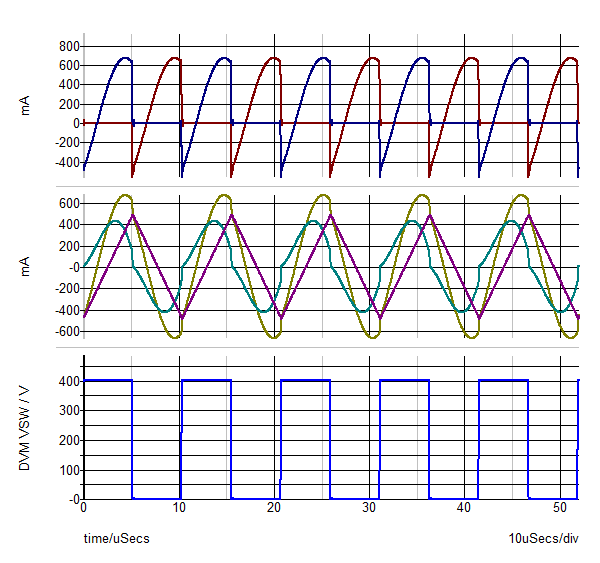This screenshot has width=600, height=563.
Task: Click the '300' tick on voltage graph
Action: (68, 410)
